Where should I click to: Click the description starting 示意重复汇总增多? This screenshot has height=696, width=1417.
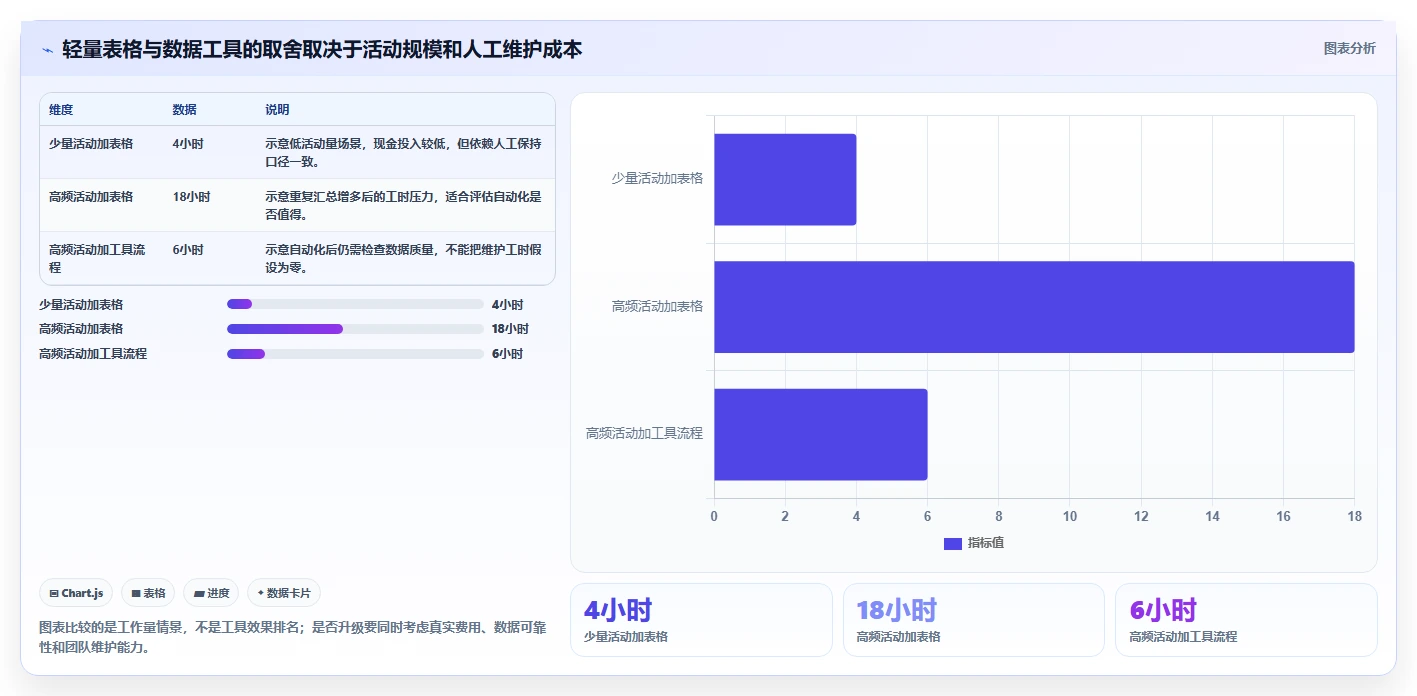pos(403,206)
